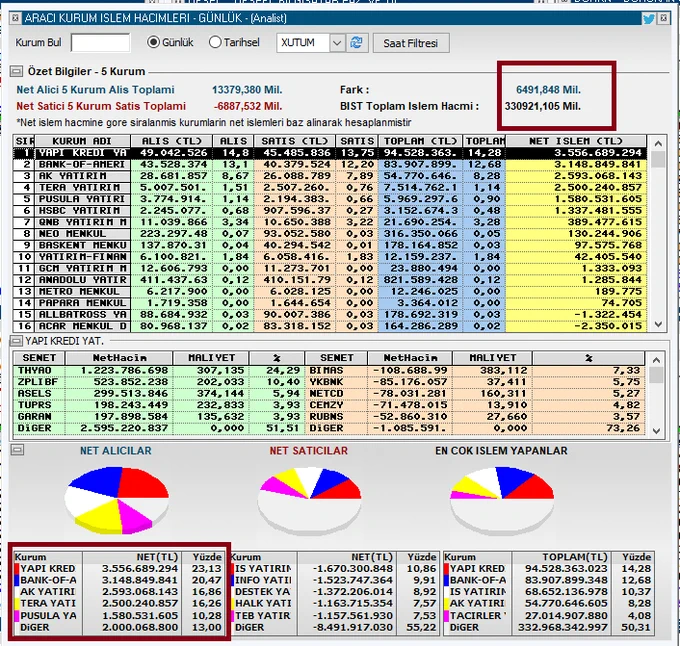The image size is (680, 646).
Task: Click IS YATIRIM in net sellers legend
Action: [x=263, y=568]
